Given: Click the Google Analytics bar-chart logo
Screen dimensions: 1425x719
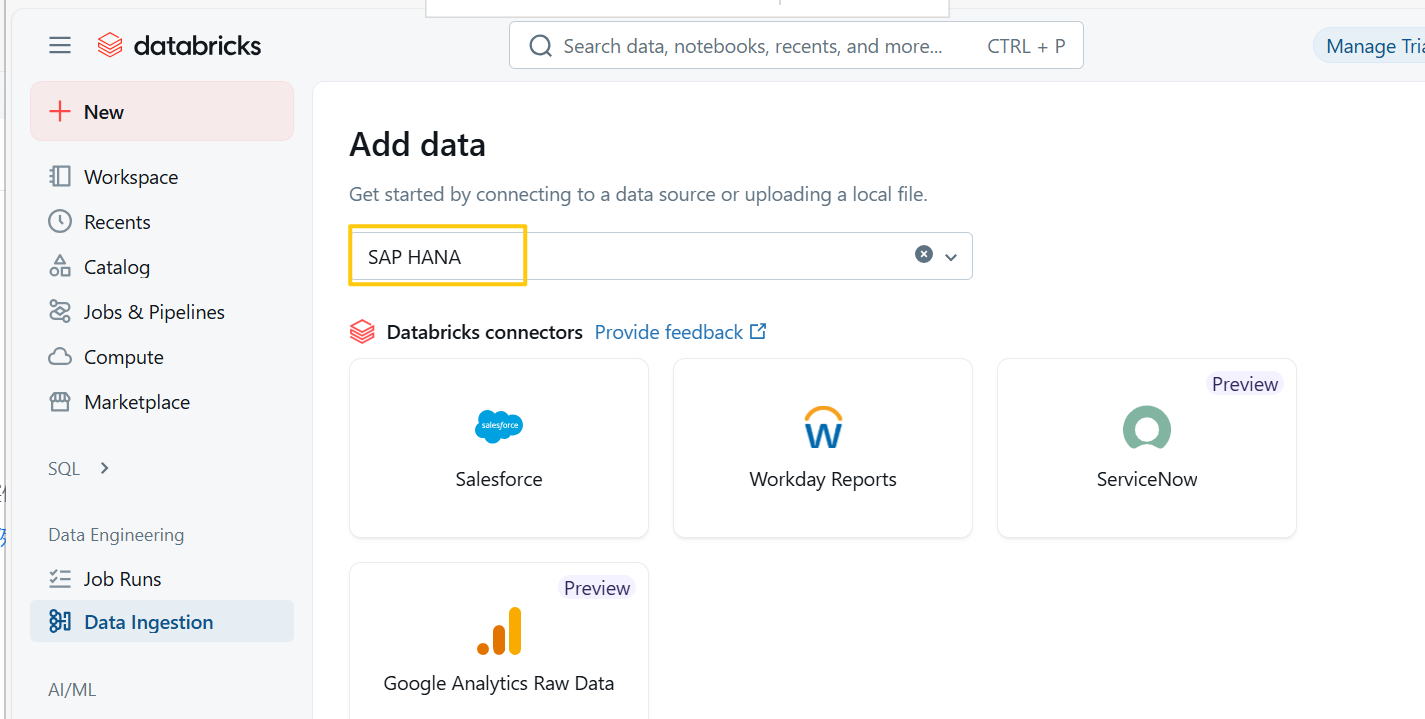Looking at the screenshot, I should click(x=499, y=631).
